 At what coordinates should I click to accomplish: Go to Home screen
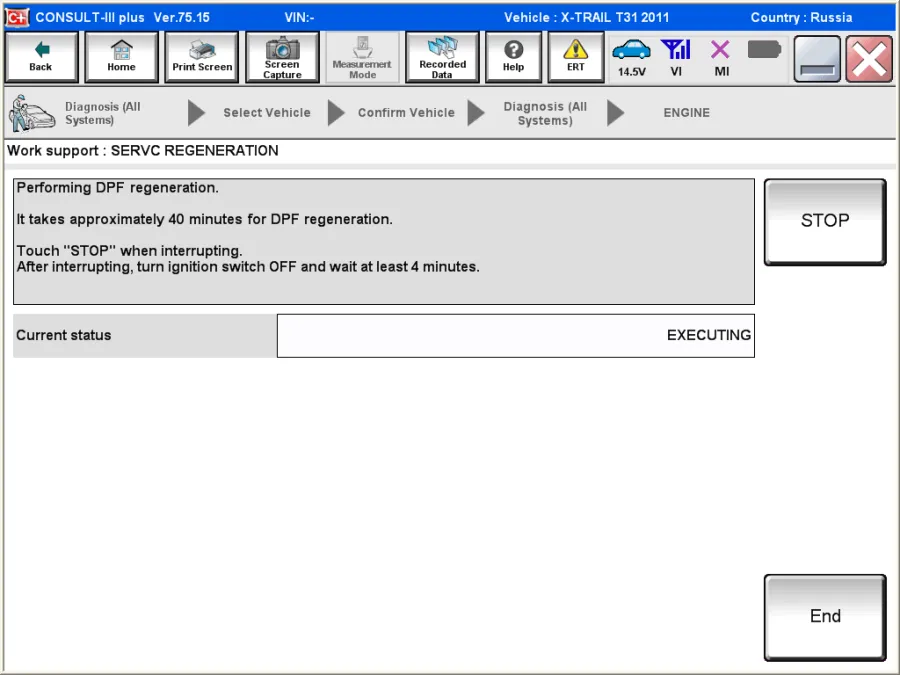121,57
